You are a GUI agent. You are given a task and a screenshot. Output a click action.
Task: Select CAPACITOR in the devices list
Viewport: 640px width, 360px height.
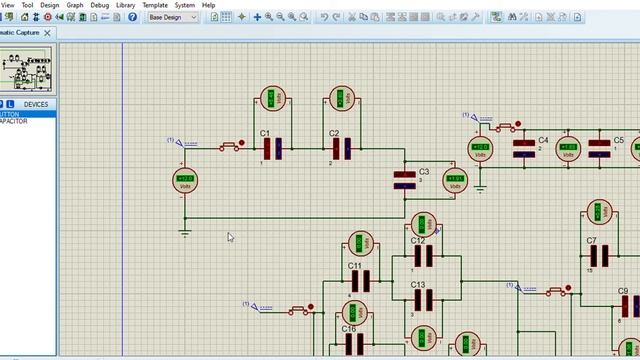pyautogui.click(x=27, y=121)
